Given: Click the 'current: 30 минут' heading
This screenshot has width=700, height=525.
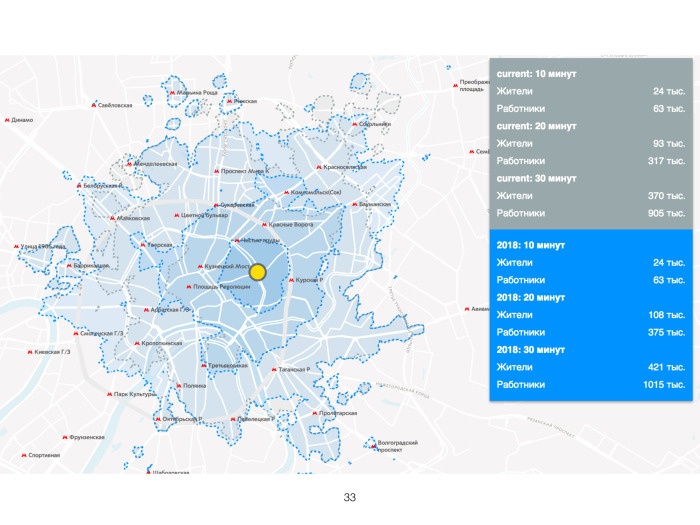Looking at the screenshot, I should pos(536,179).
